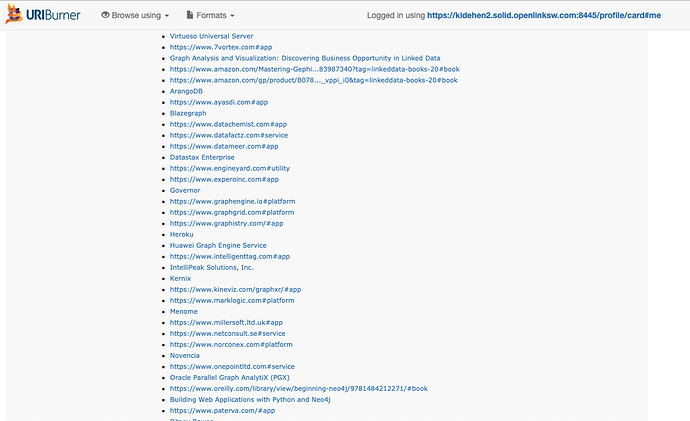Click the URIBurner logo icon
Image resolution: width=690 pixels, height=421 pixels.
coord(14,14)
